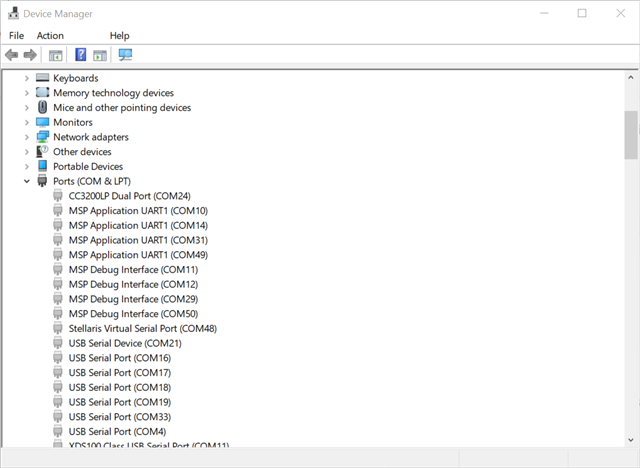Screen dimensions: 640x468
Task: Click port icon beside MSP Application UART1 COM10
Action: 58,210
